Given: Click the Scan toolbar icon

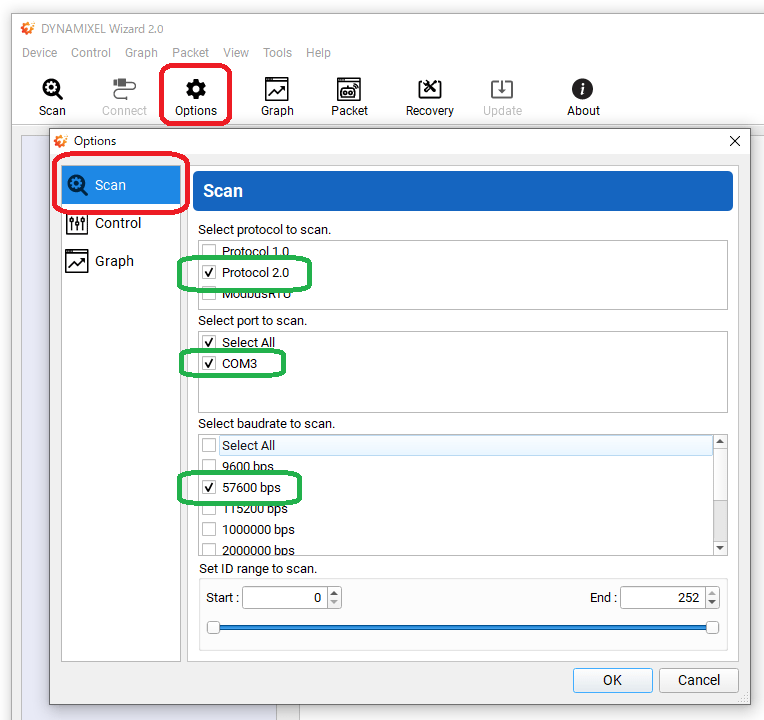Looking at the screenshot, I should (x=52, y=97).
